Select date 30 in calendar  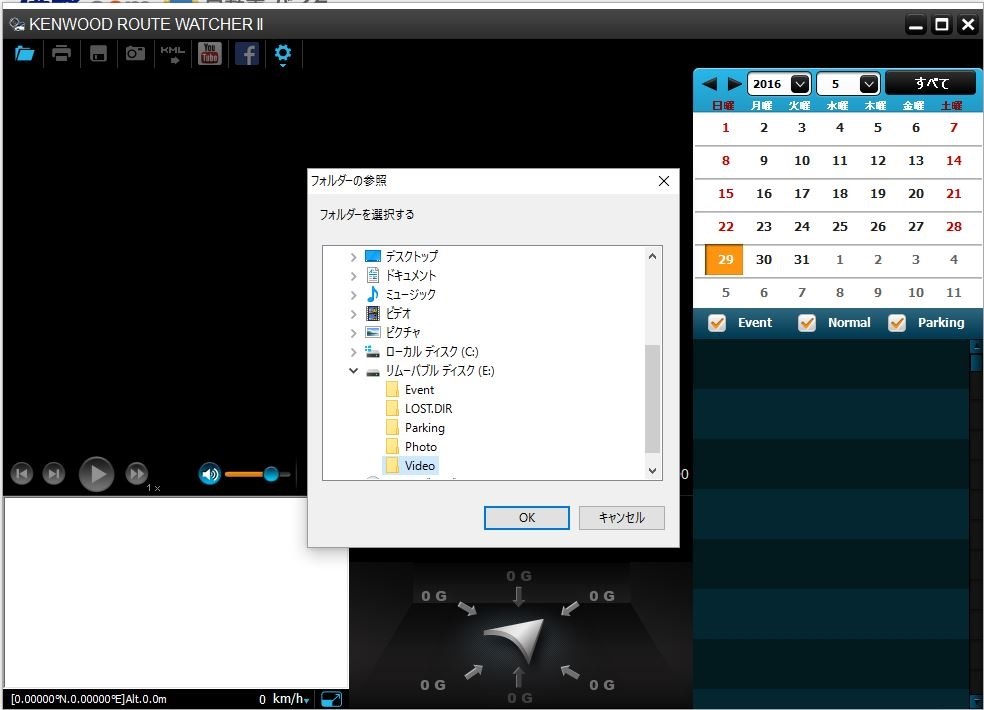click(763, 260)
